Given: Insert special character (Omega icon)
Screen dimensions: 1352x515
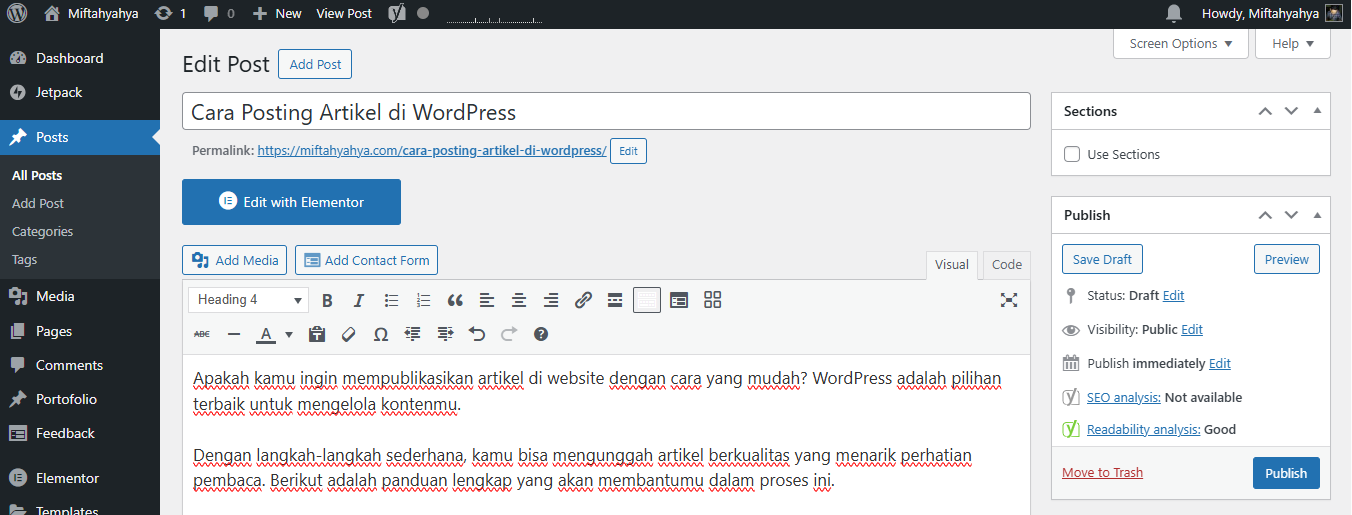Looking at the screenshot, I should [x=381, y=334].
